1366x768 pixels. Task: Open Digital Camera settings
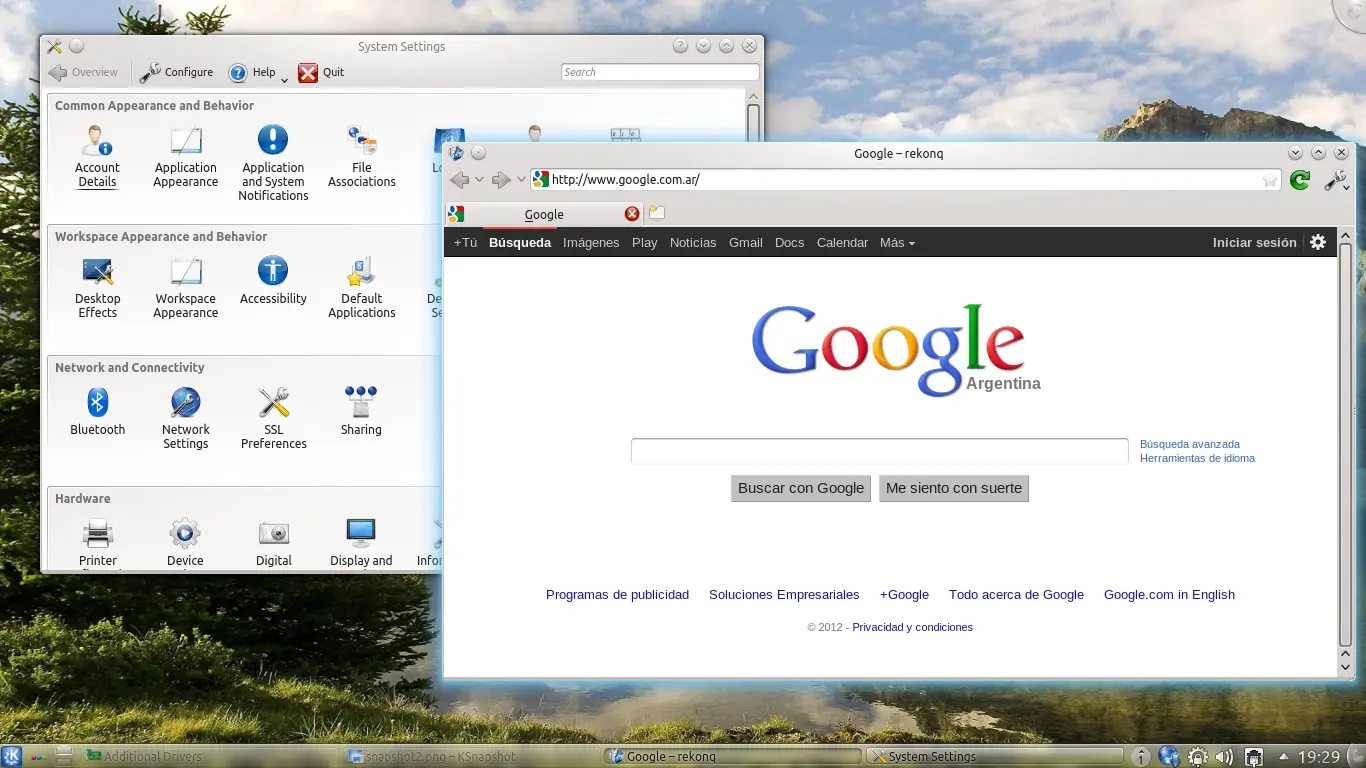point(273,542)
